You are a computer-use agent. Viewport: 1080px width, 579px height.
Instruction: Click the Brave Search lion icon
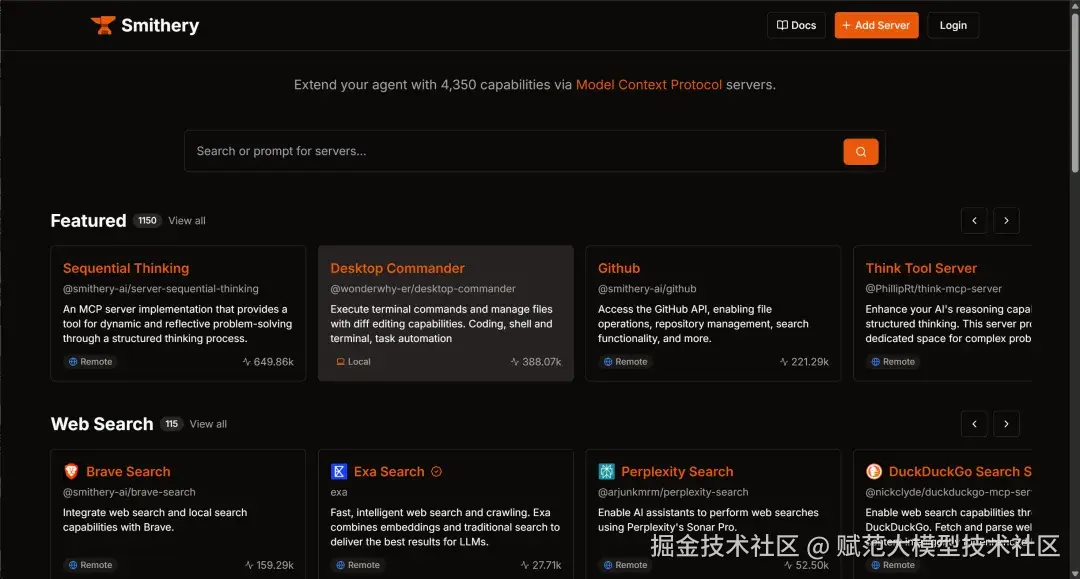click(71, 472)
